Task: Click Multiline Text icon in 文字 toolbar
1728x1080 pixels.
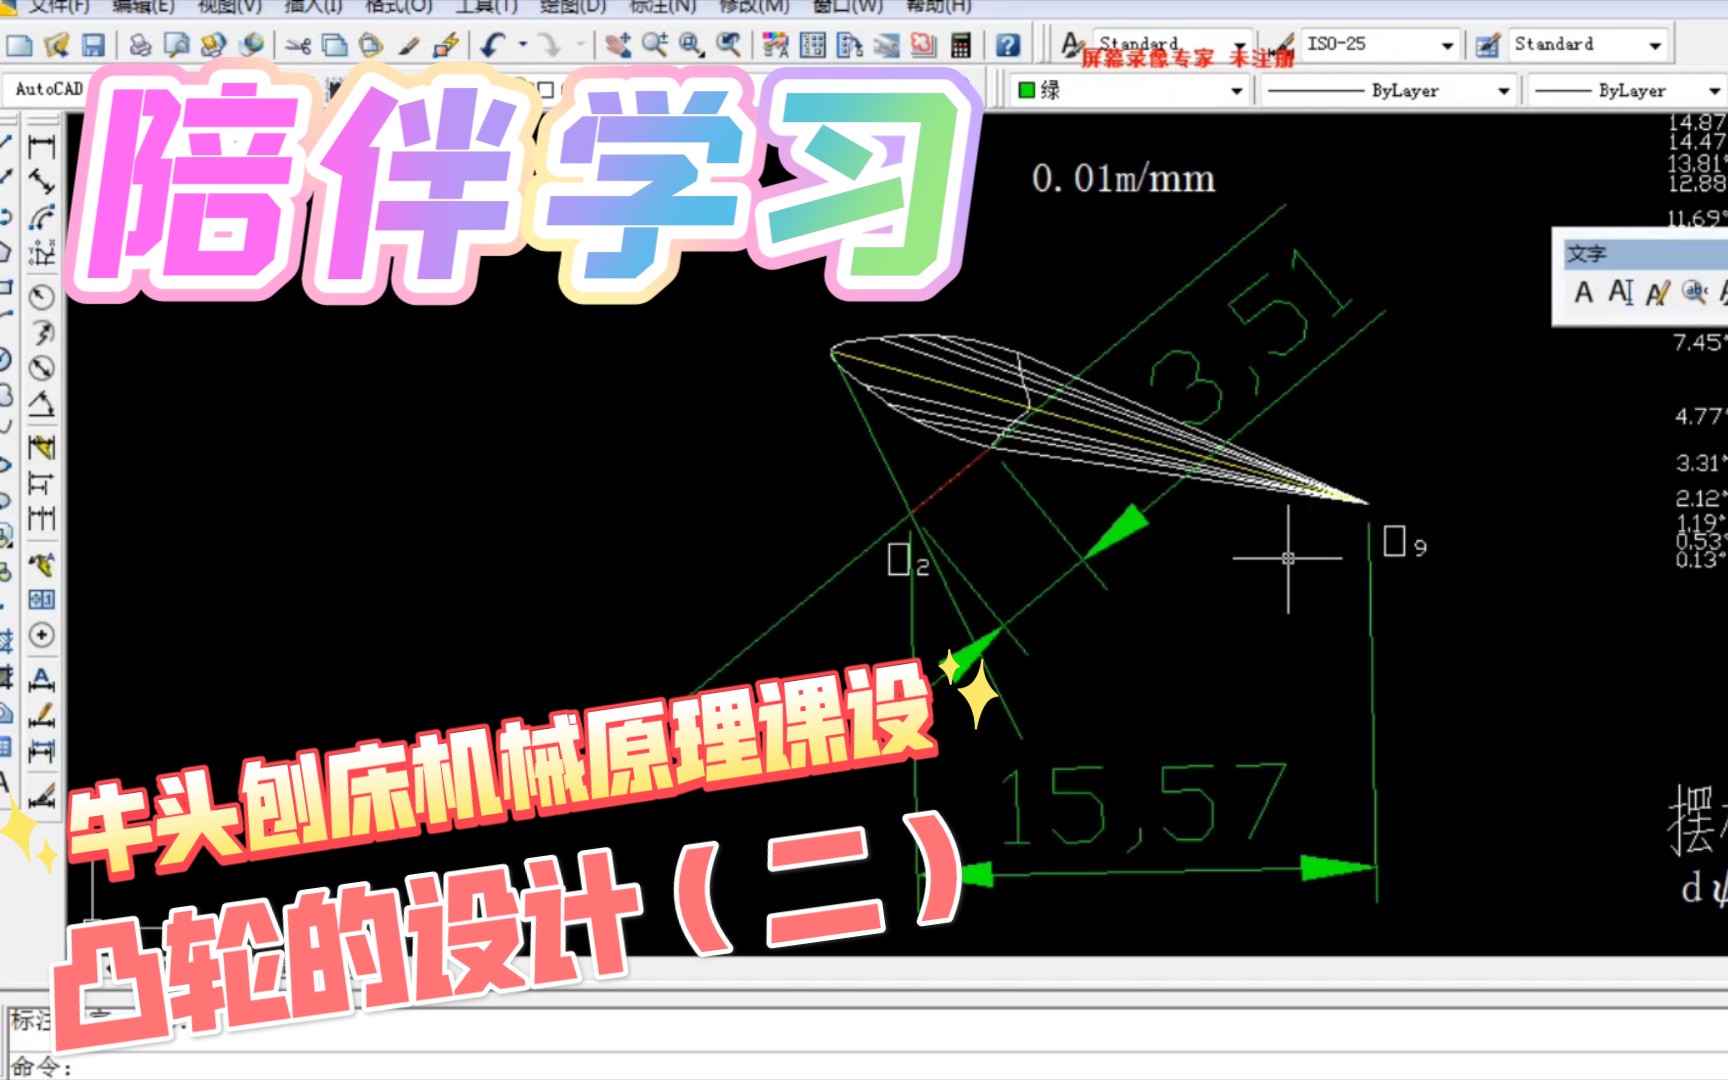Action: pyautogui.click(x=1584, y=293)
